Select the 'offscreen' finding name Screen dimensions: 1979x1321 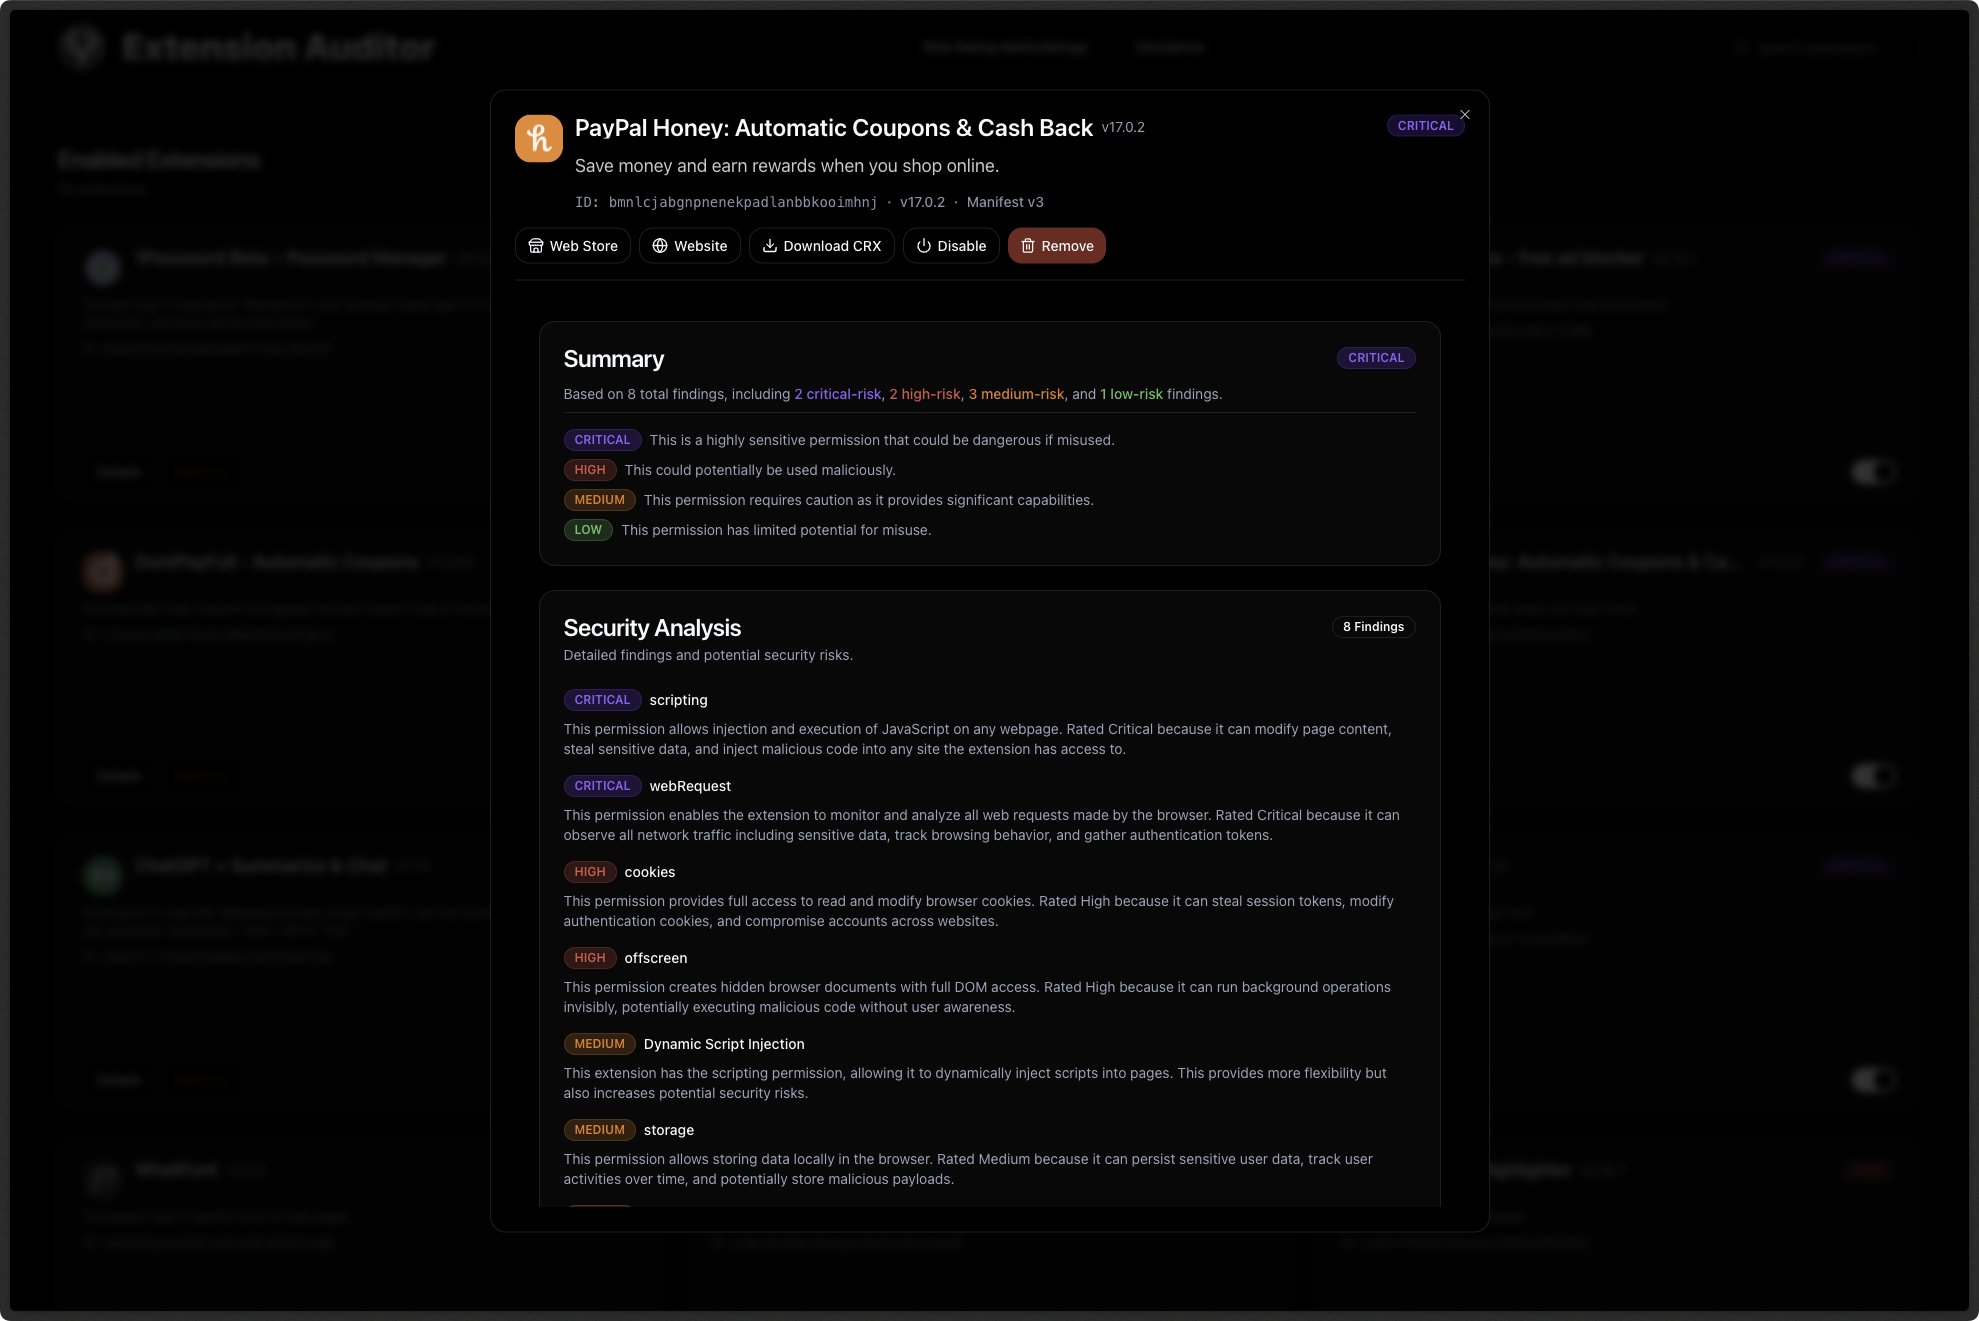(656, 958)
